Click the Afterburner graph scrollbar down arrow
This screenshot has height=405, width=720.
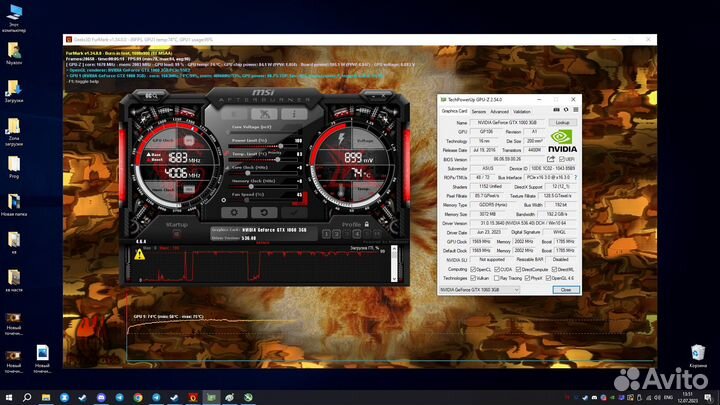coord(394,279)
